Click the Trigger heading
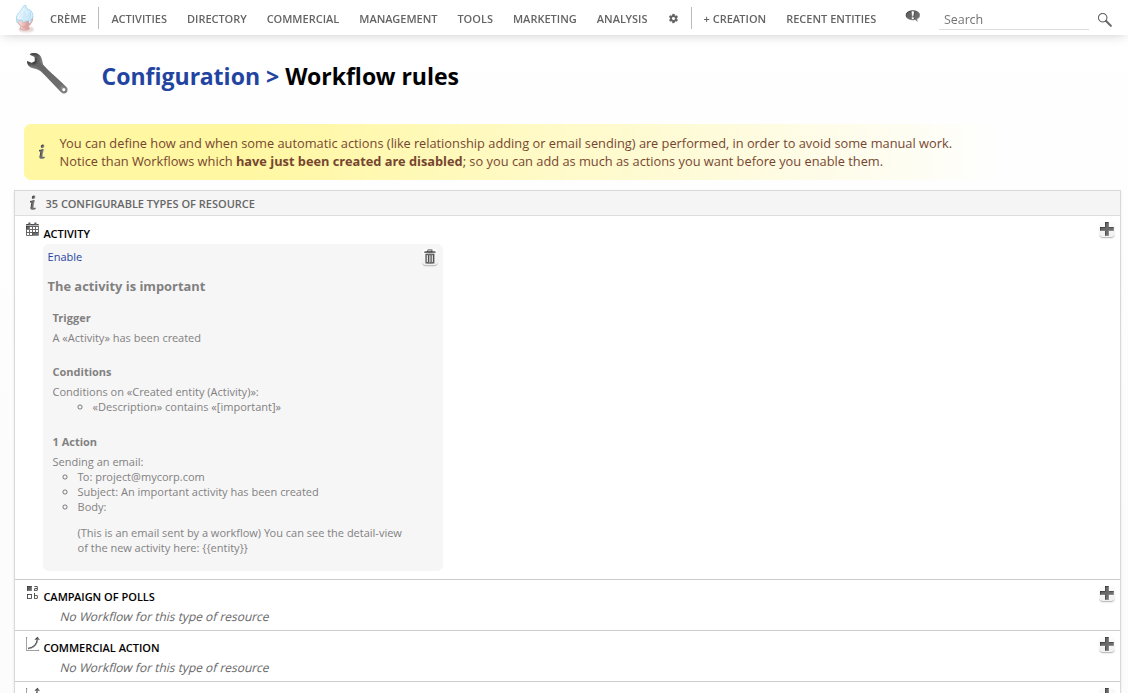Image resolution: width=1128 pixels, height=693 pixels. click(x=71, y=318)
